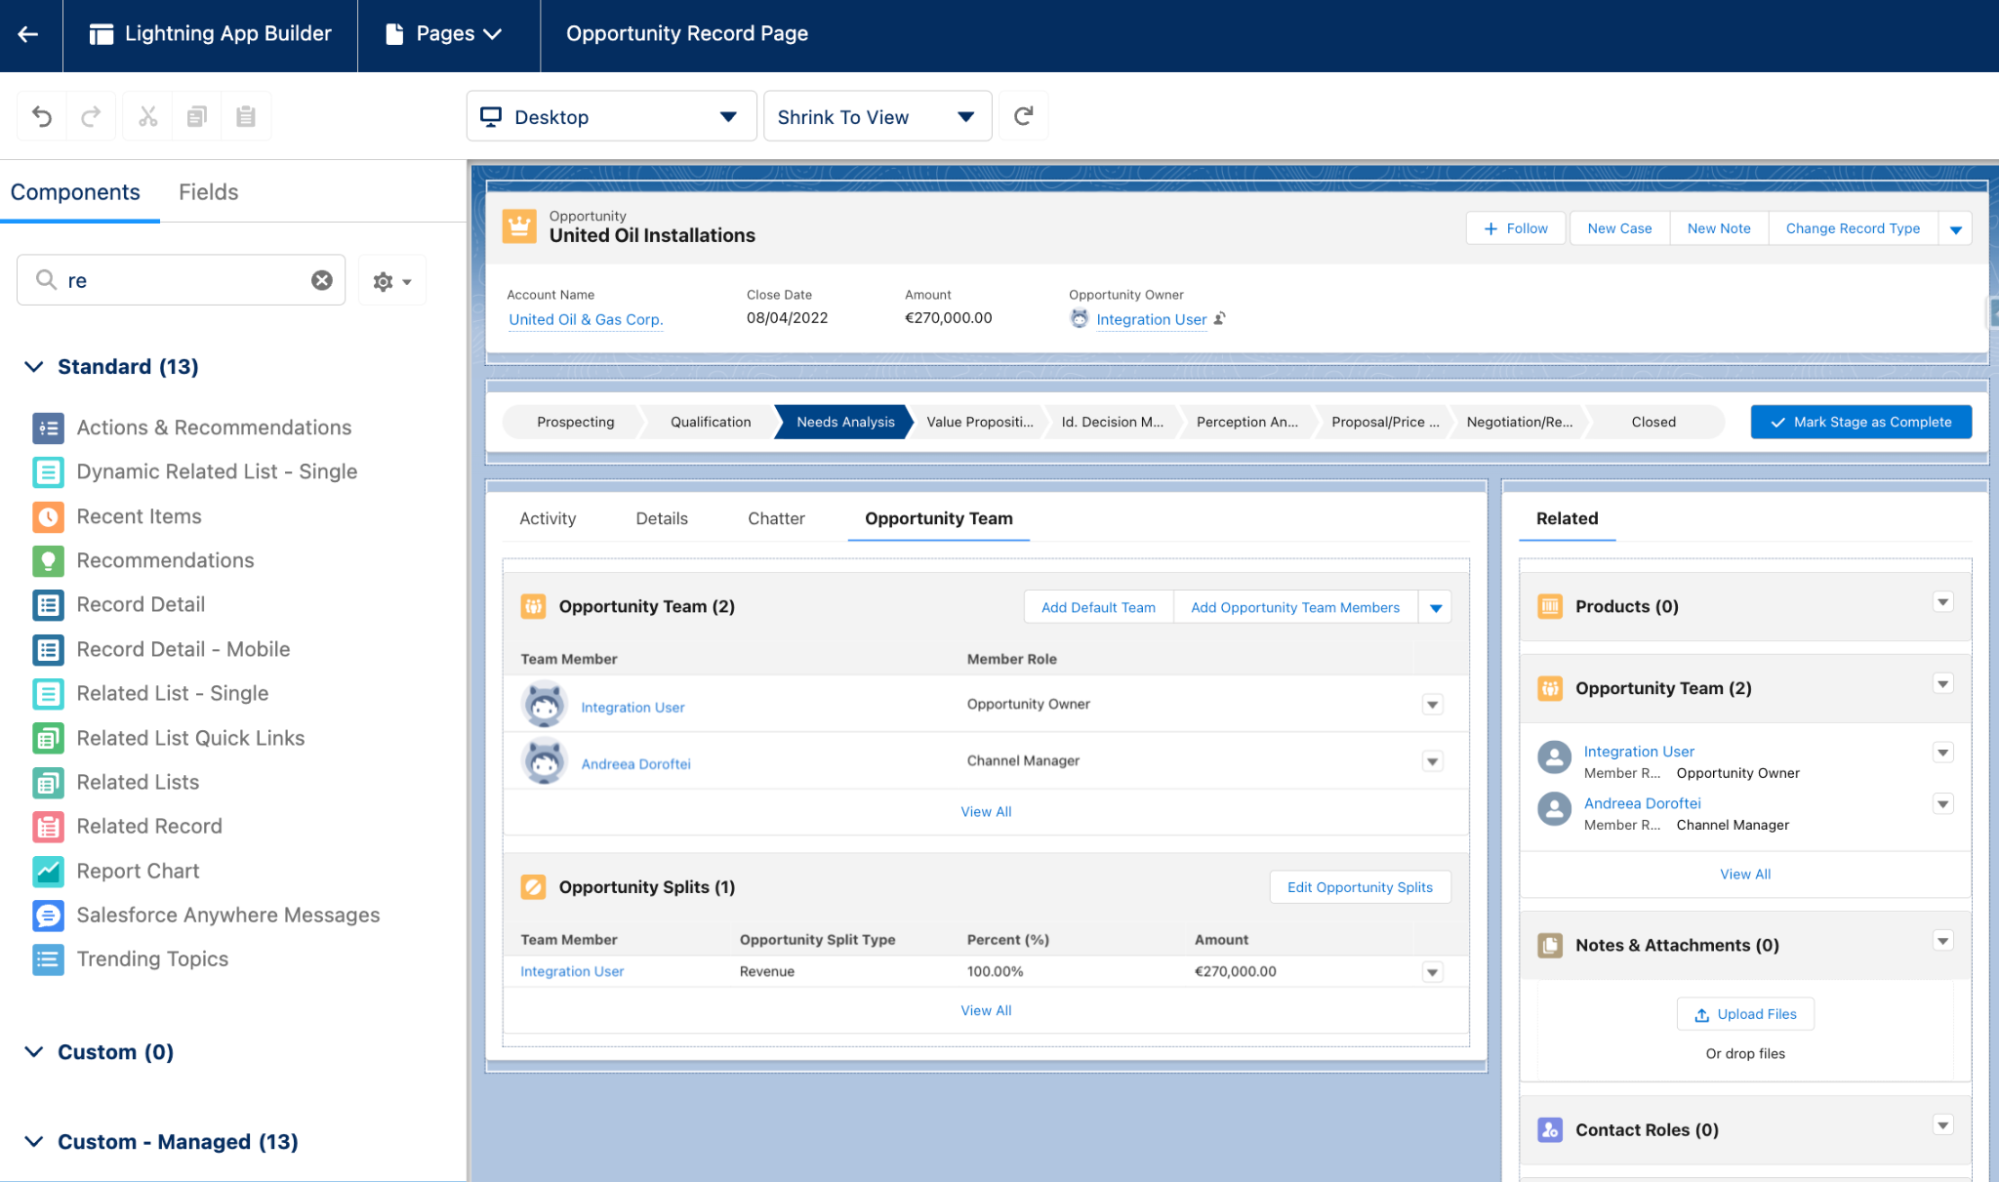Click the component search input field

click(x=181, y=280)
